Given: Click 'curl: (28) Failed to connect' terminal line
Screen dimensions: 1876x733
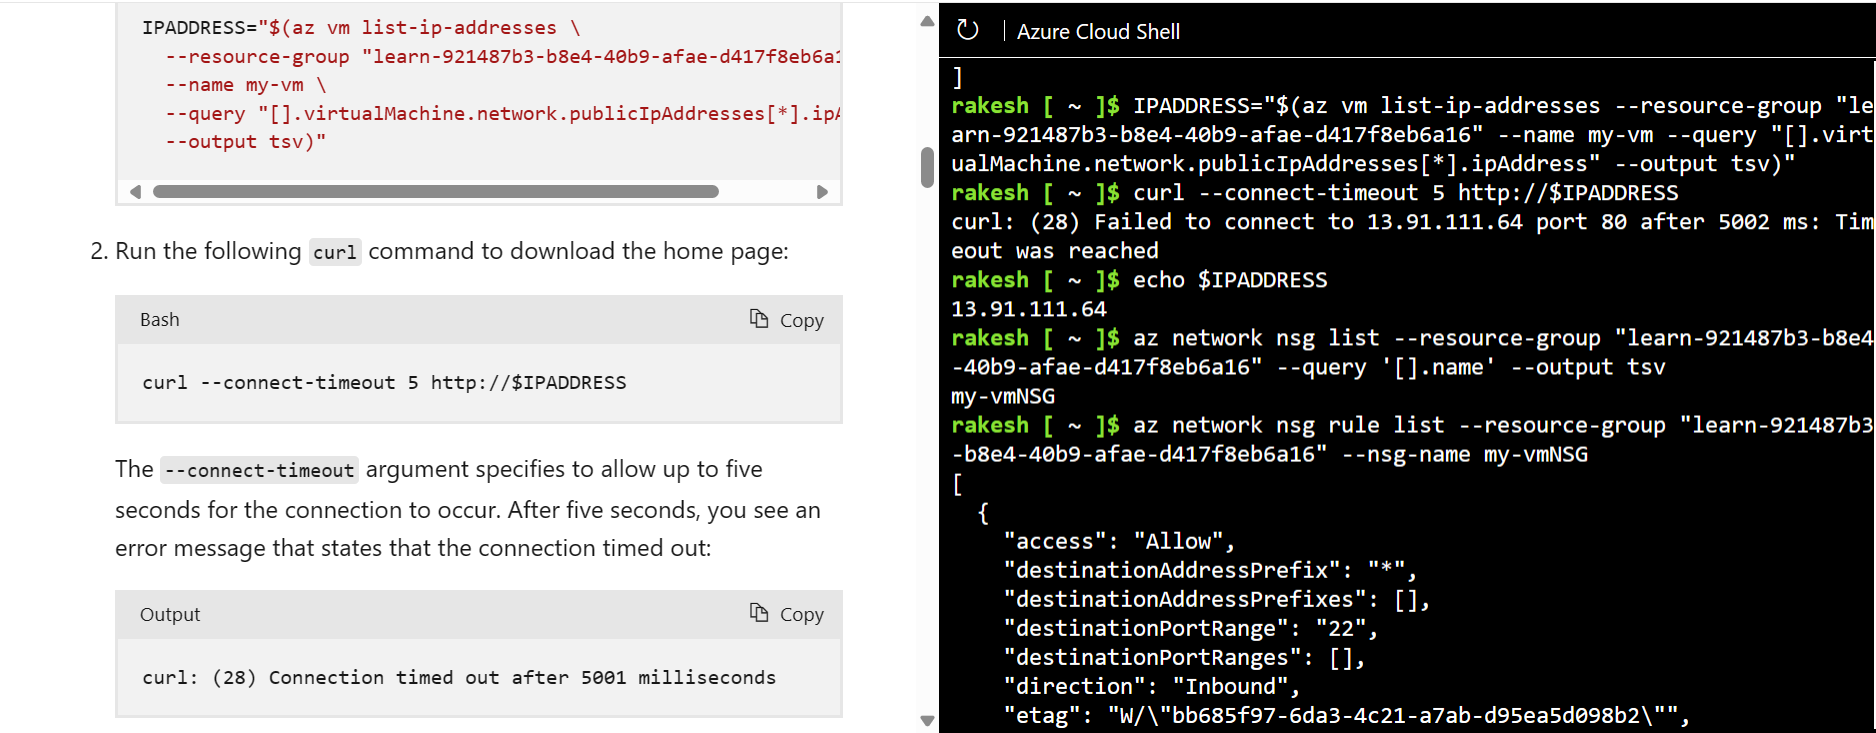Looking at the screenshot, I should [1412, 222].
